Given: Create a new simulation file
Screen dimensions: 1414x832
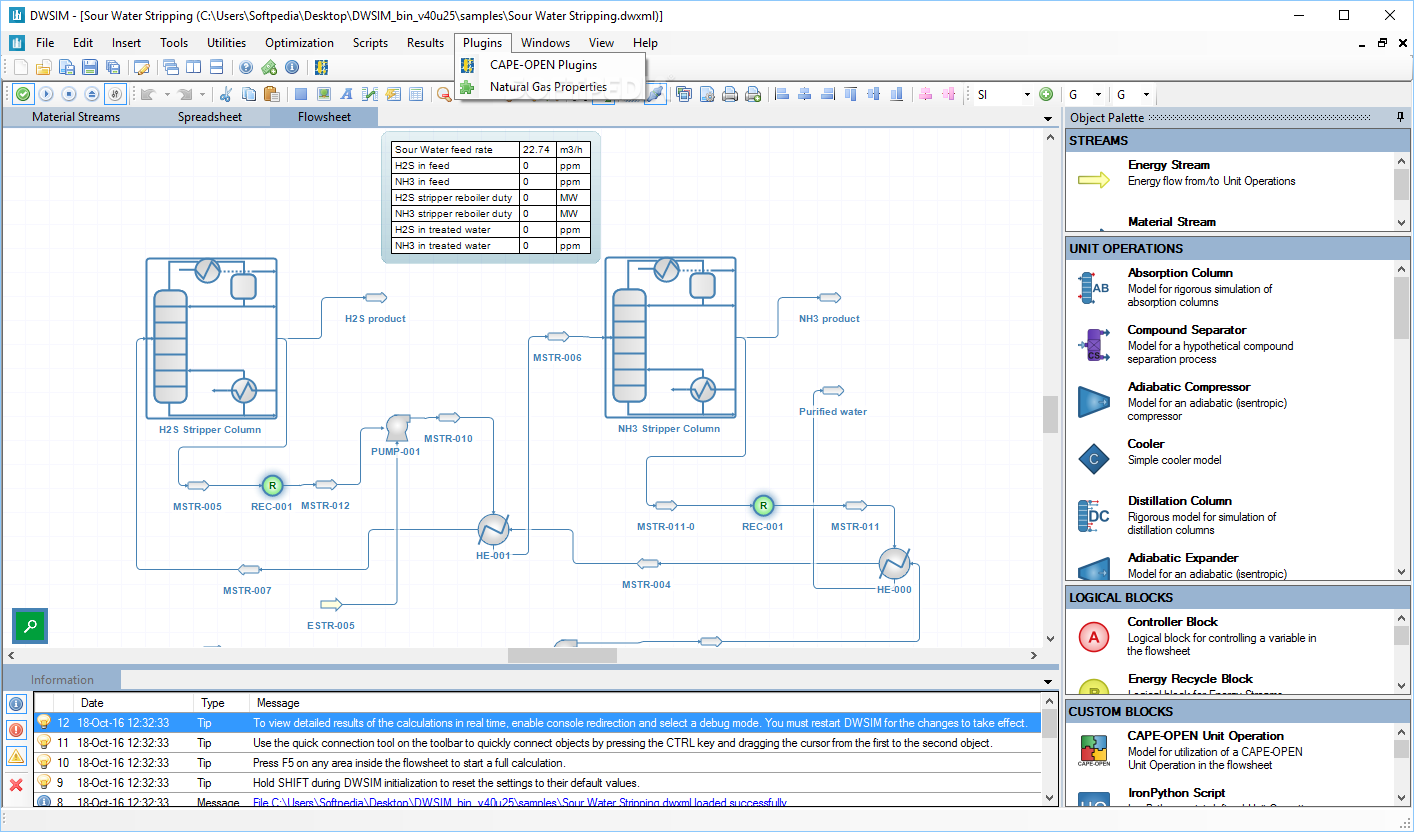Looking at the screenshot, I should [x=21, y=67].
